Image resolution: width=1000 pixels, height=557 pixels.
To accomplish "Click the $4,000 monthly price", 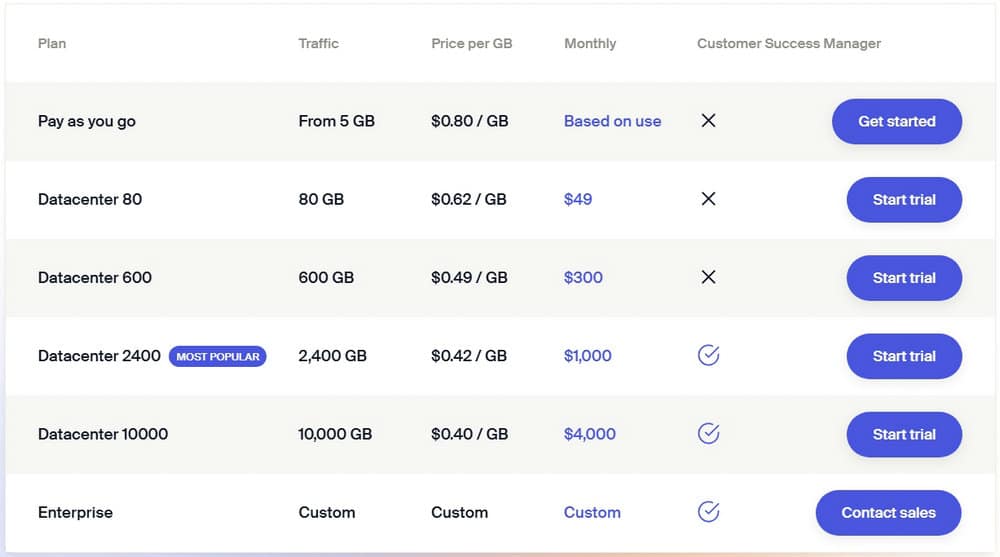I will tap(589, 434).
